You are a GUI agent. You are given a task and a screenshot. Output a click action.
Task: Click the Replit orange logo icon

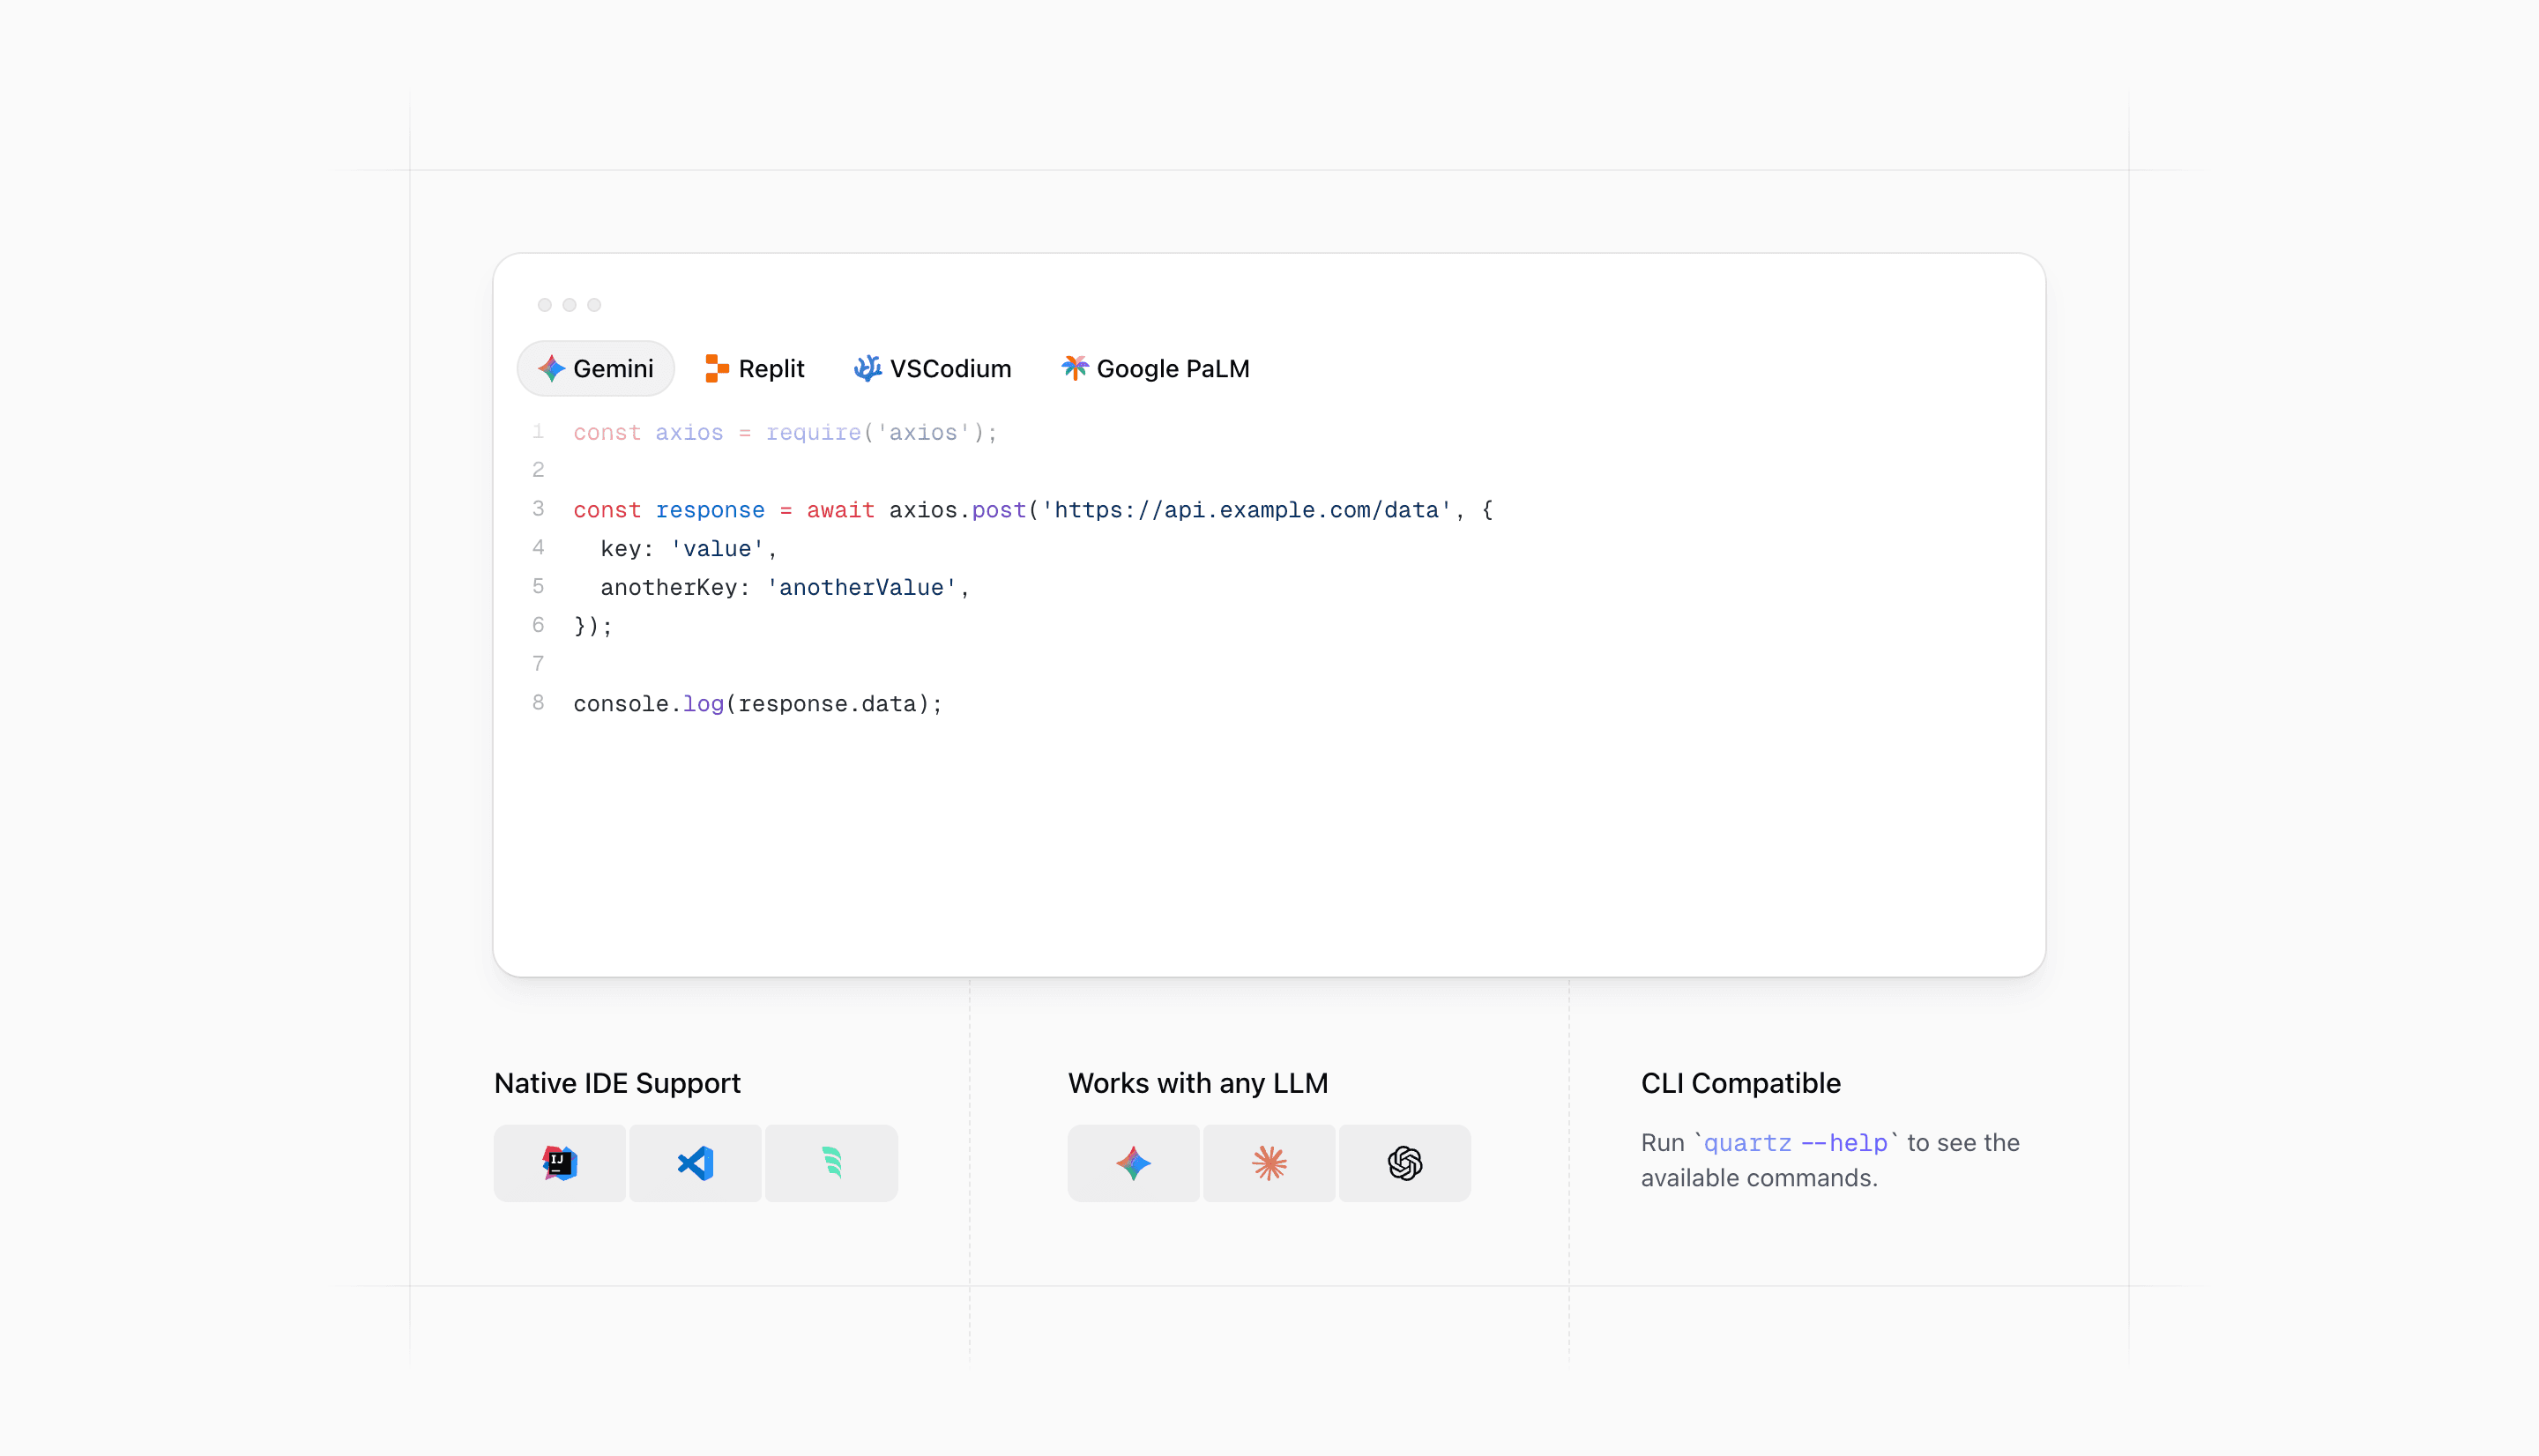[x=717, y=368]
